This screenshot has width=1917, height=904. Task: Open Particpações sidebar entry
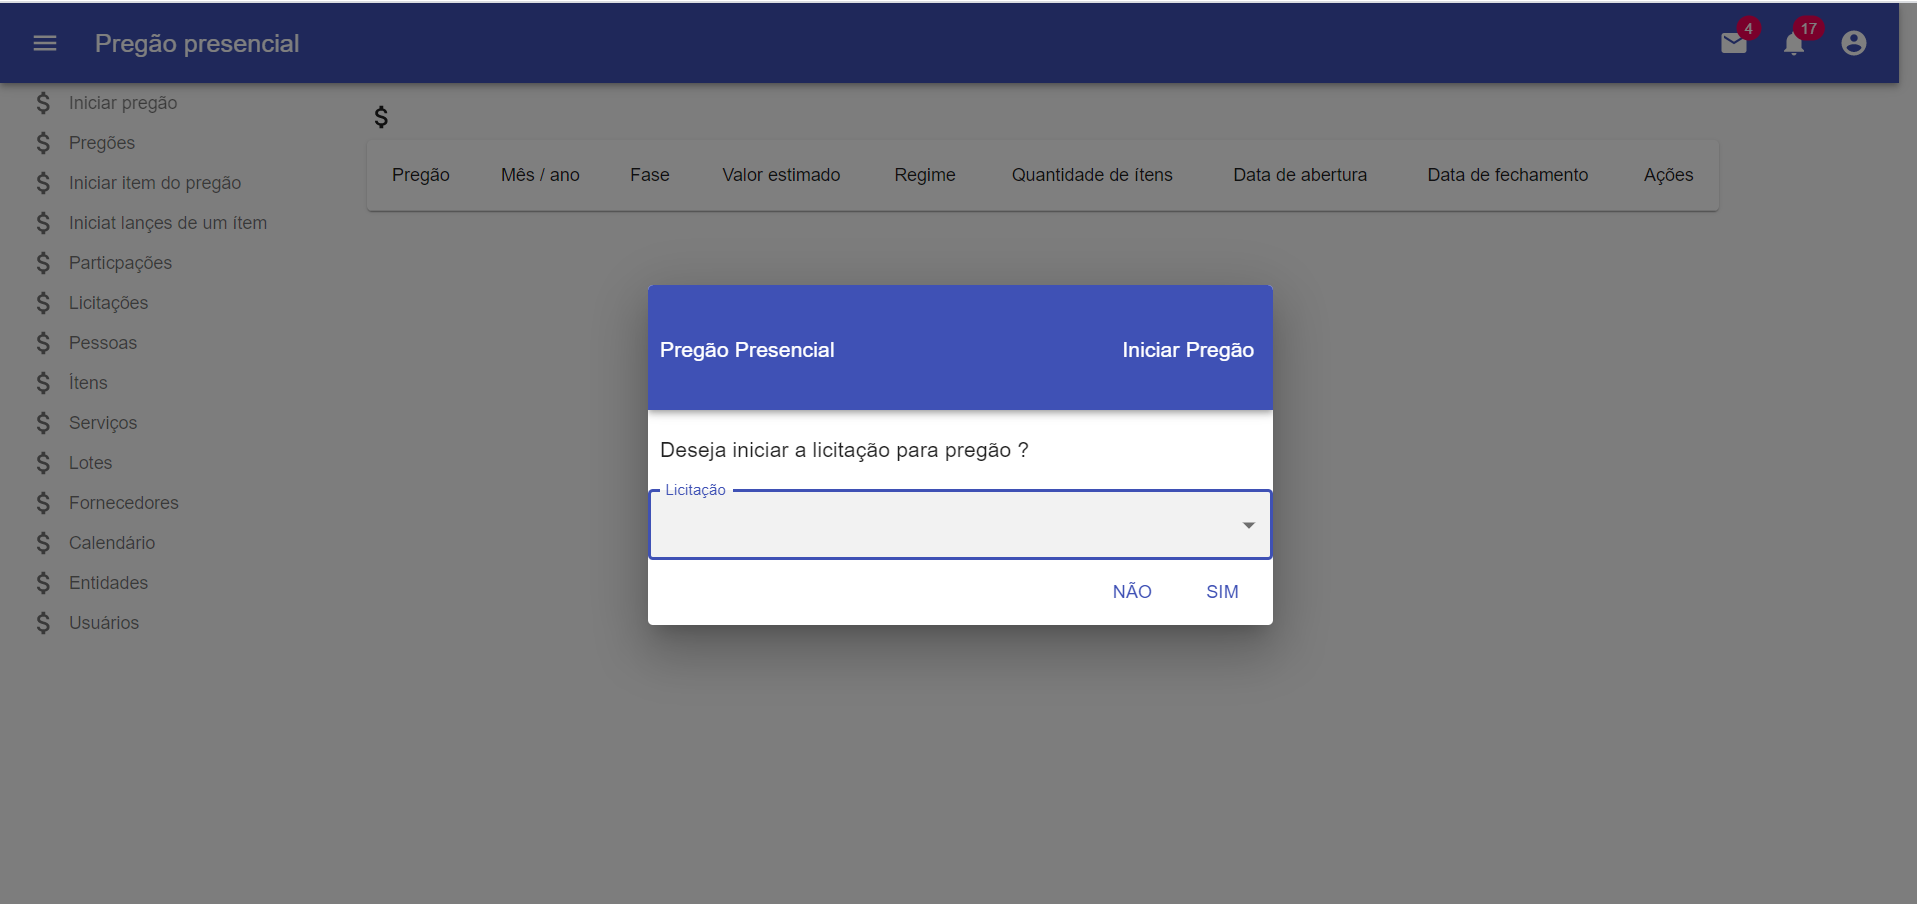120,263
